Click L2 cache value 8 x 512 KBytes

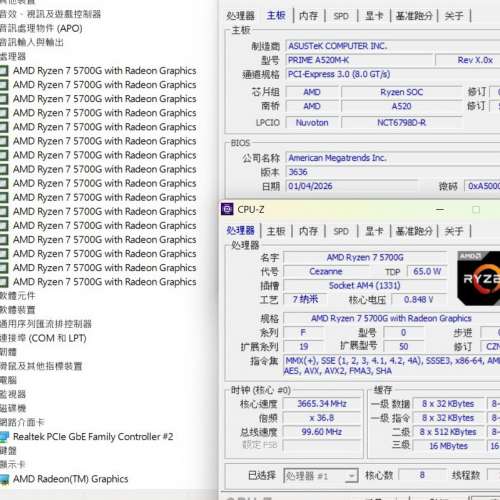pos(448,432)
